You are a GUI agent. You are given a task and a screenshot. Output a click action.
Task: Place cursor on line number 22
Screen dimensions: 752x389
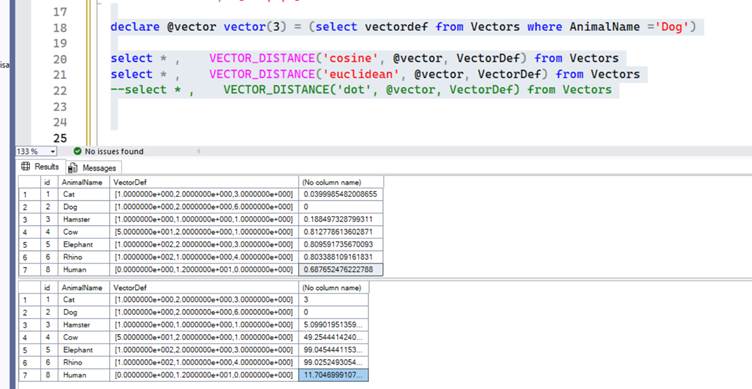[x=60, y=91]
